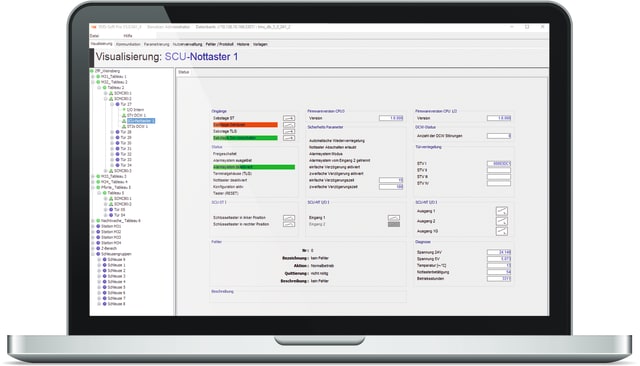Click the small green icon of I/O Intern
The image size is (640, 366).
124,110
